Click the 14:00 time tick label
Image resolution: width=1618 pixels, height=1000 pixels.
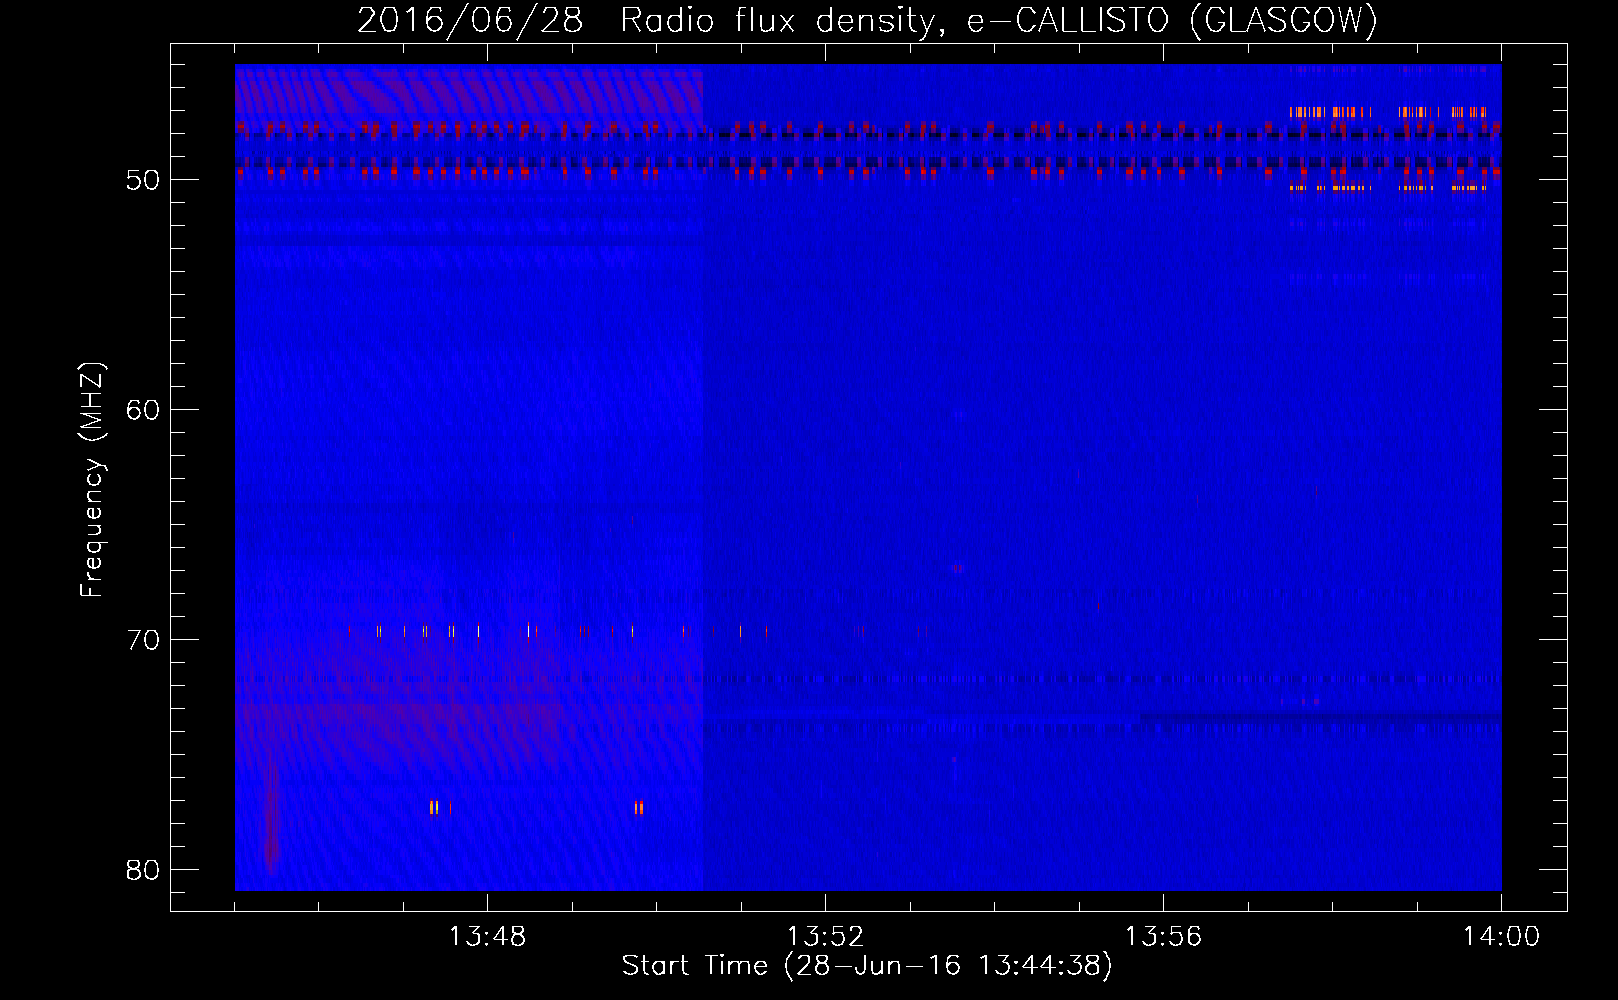[x=1501, y=937]
